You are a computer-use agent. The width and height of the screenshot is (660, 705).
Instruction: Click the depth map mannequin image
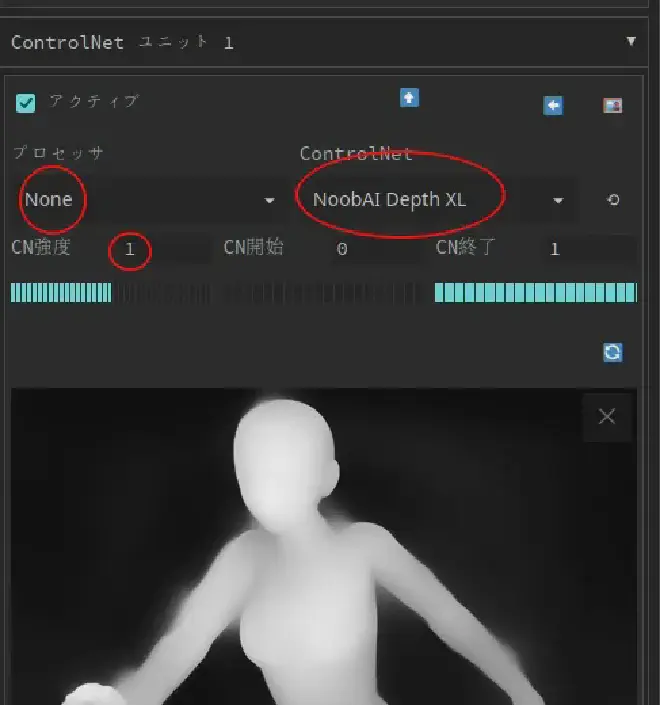tap(324, 546)
